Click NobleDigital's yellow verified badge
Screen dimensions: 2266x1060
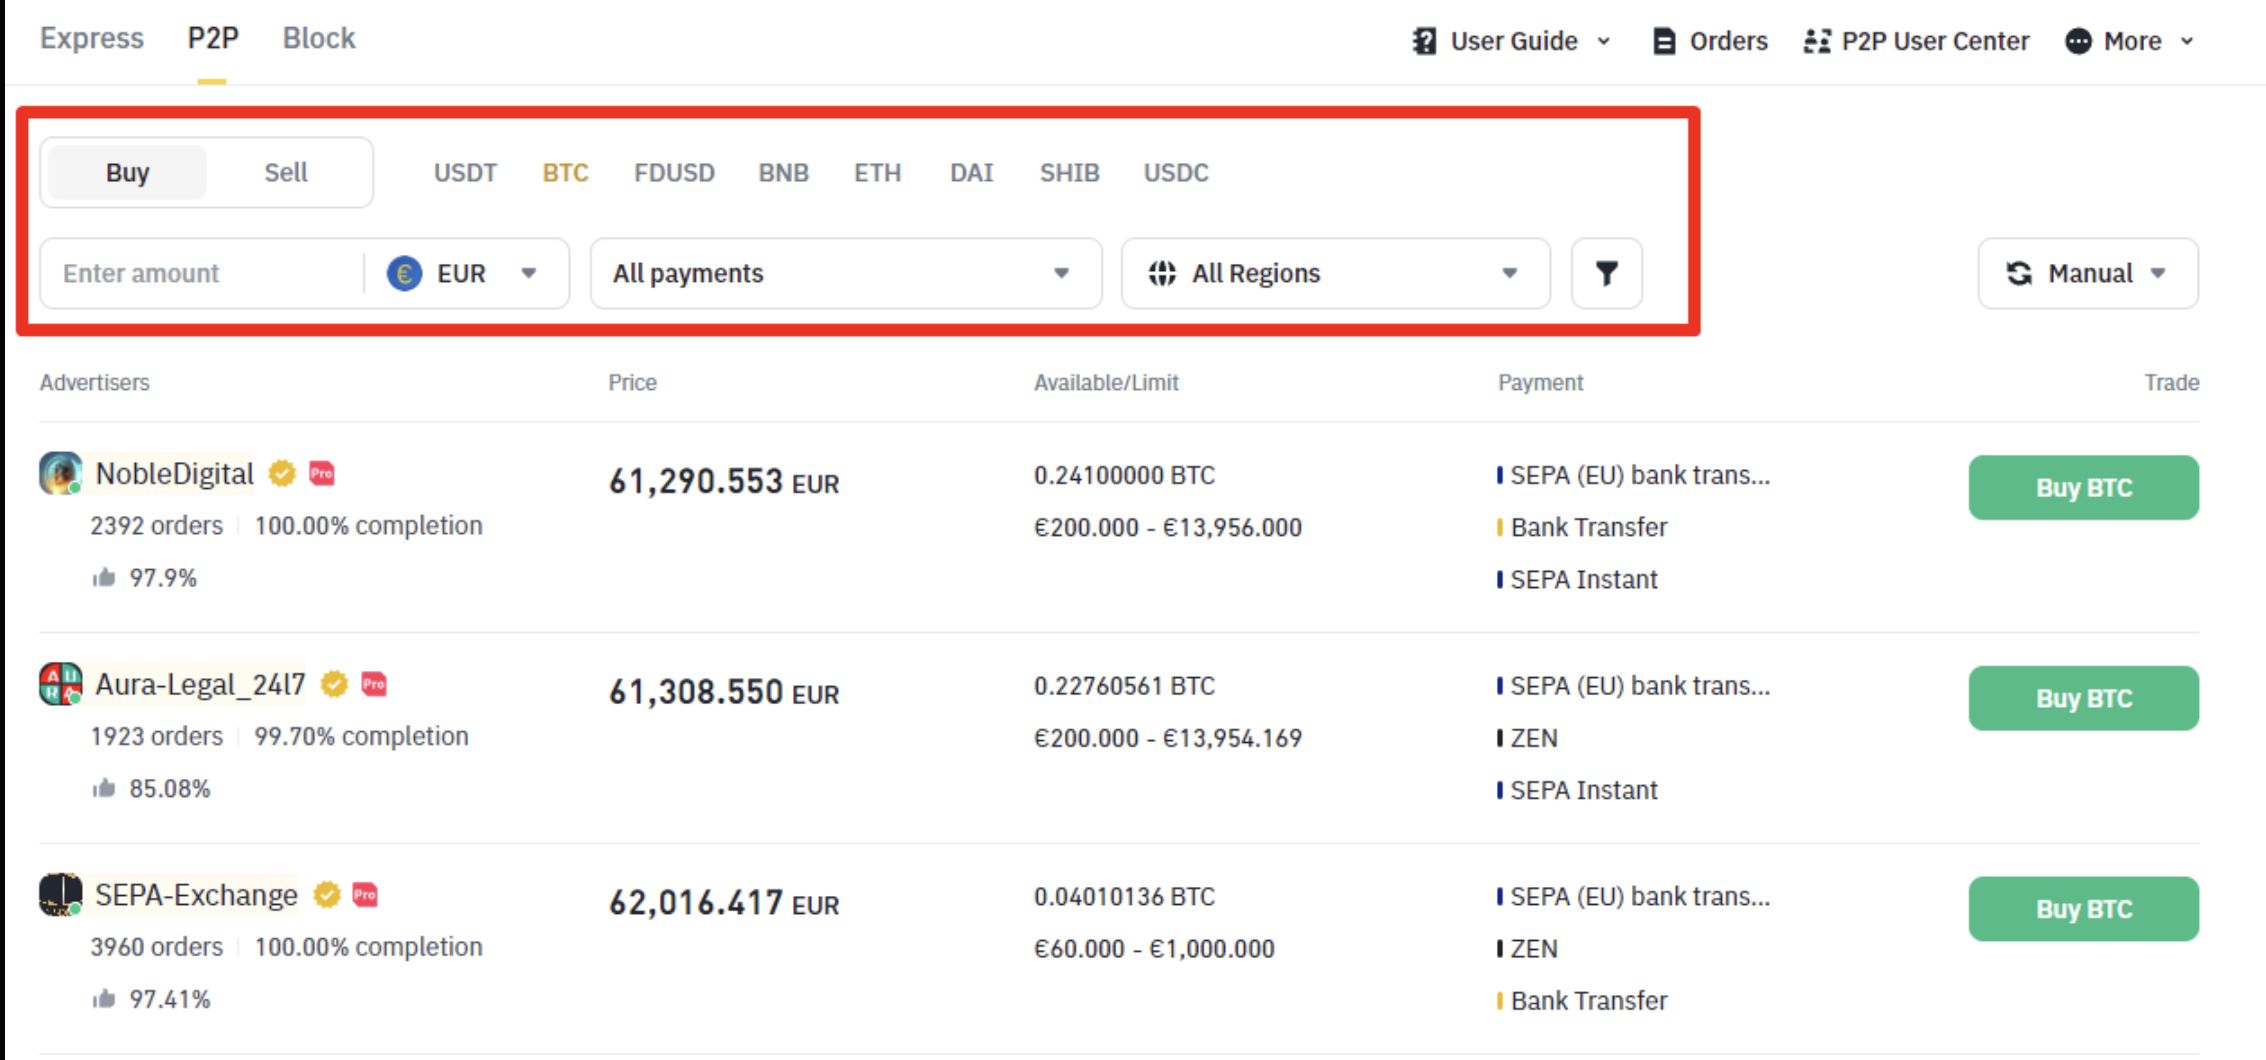pos(282,473)
